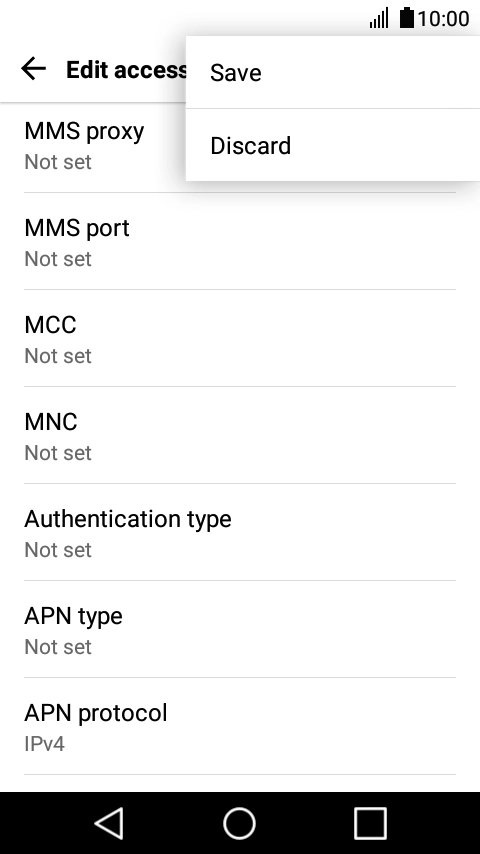Tap the Edit access point title
Viewport: 480px width, 854px height.
126,70
